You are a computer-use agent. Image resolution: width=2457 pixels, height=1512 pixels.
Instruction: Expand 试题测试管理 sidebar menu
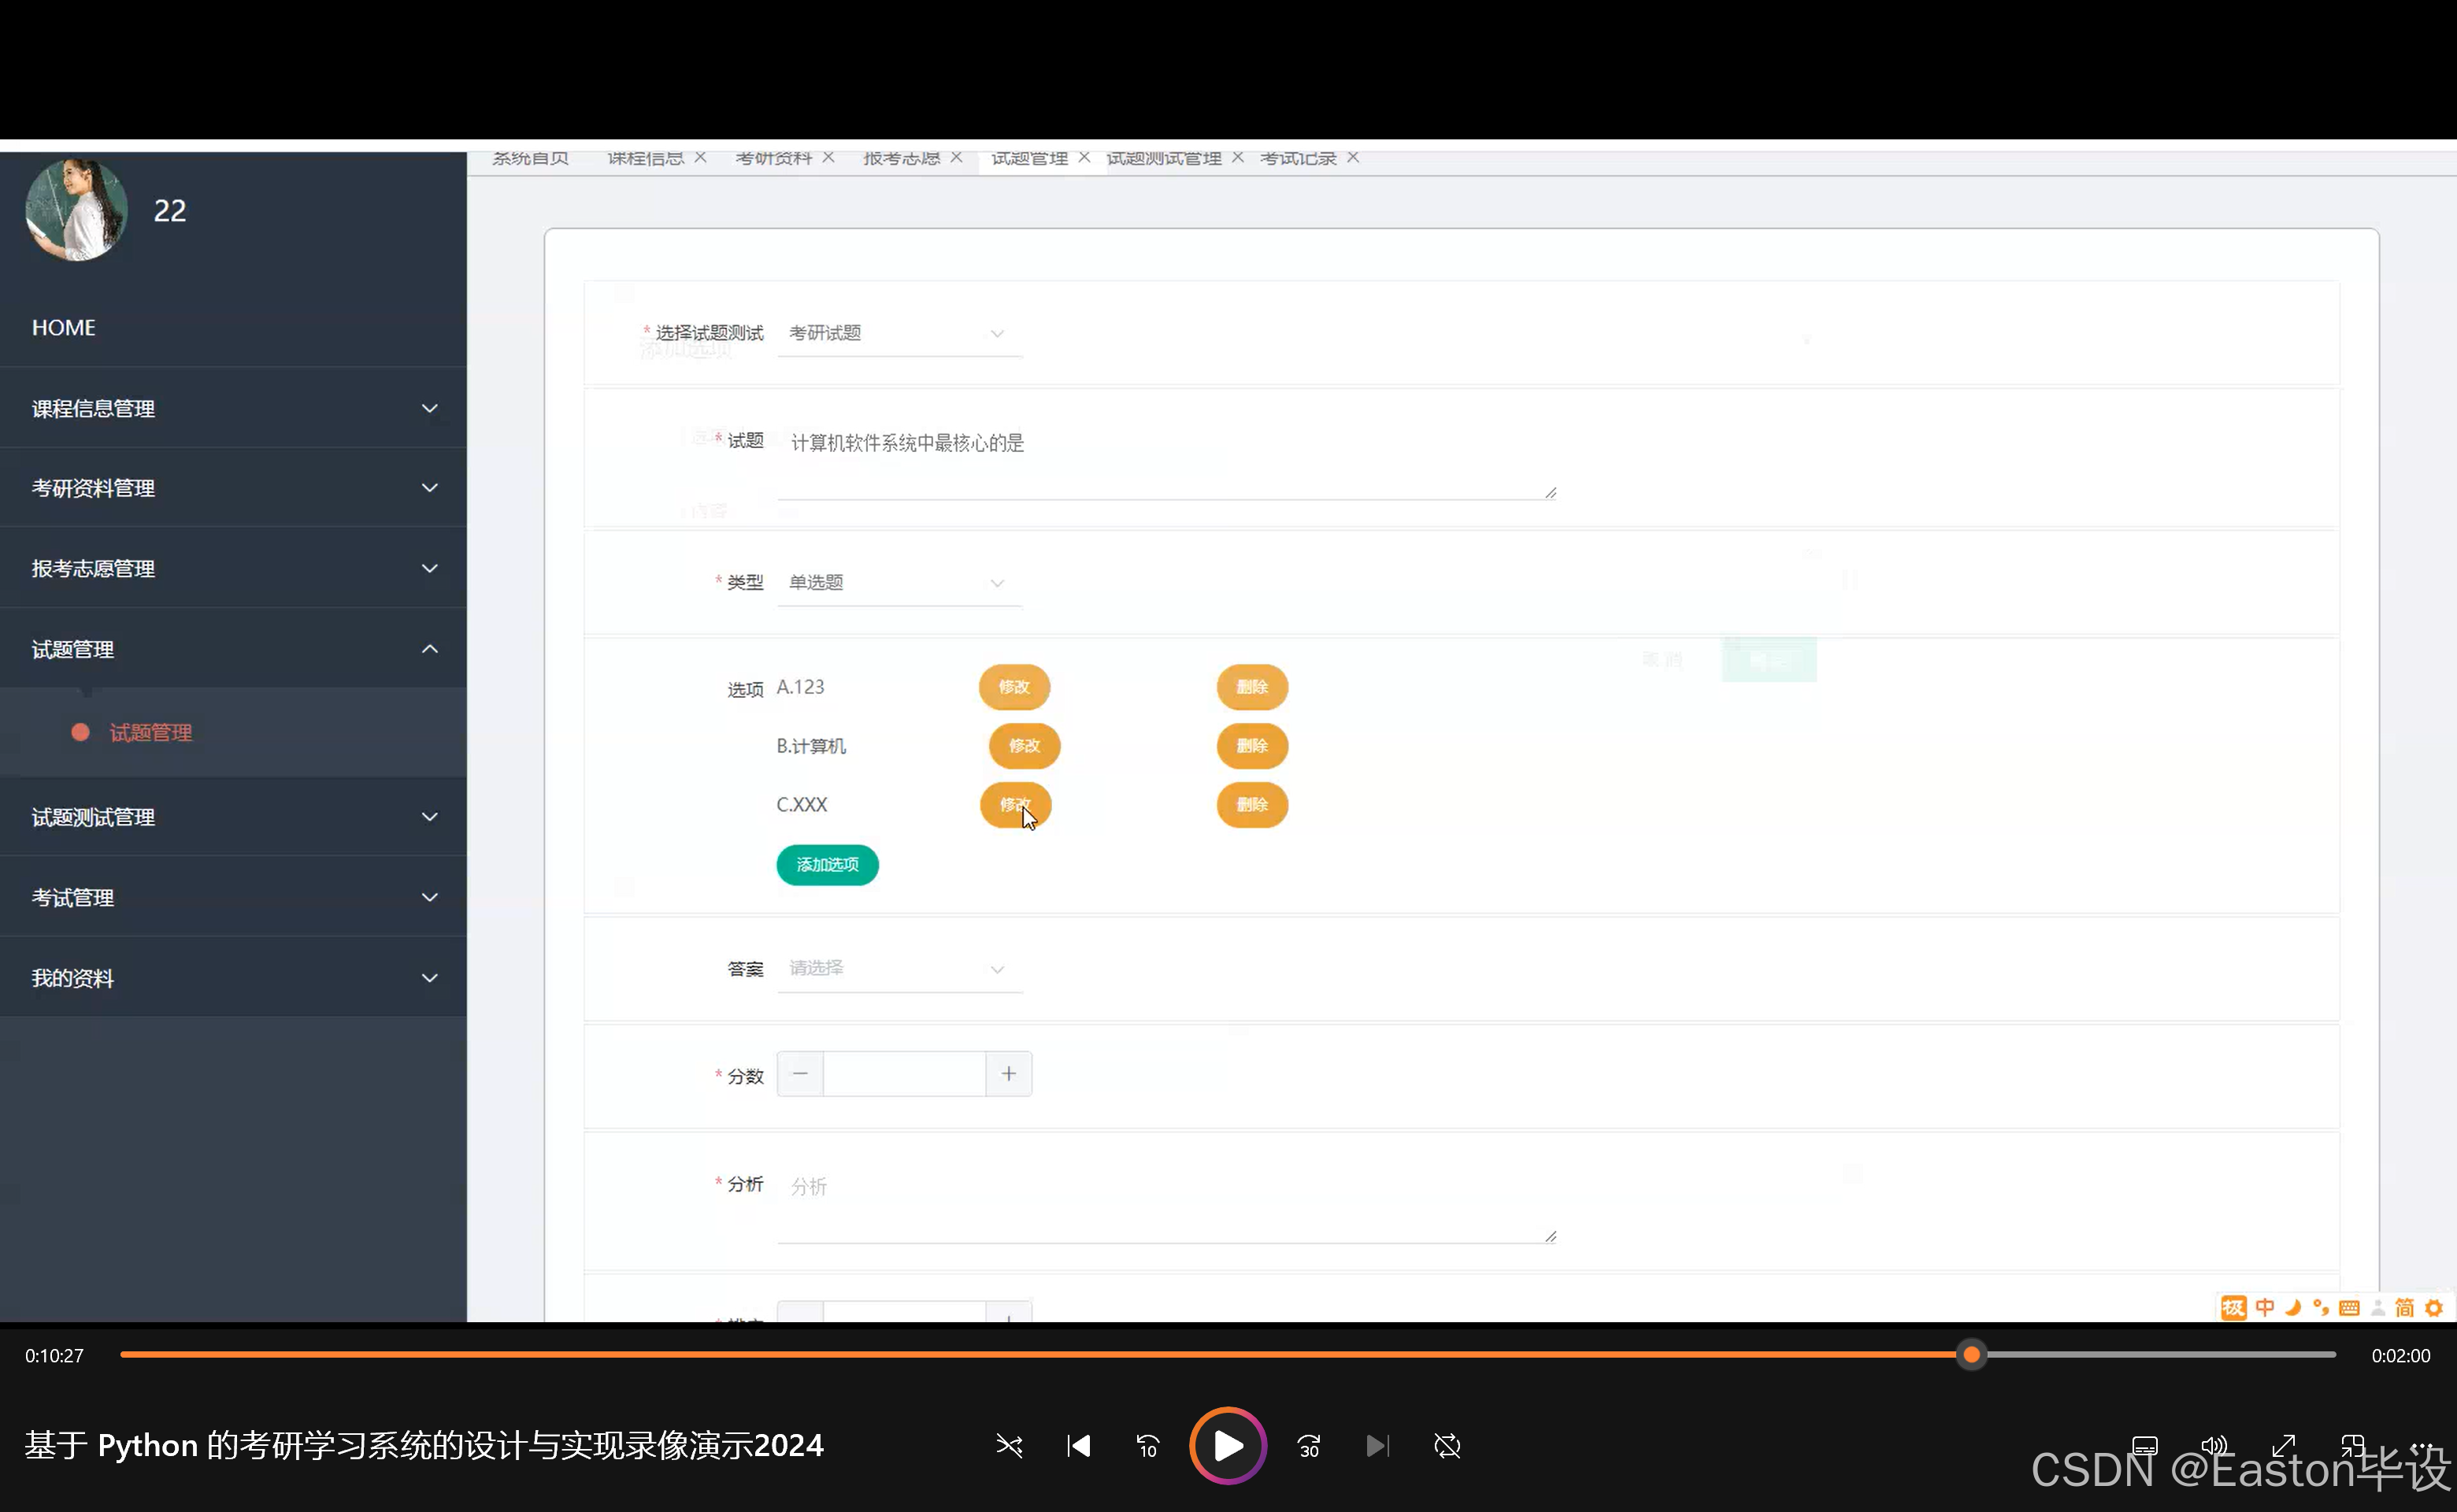tap(233, 817)
